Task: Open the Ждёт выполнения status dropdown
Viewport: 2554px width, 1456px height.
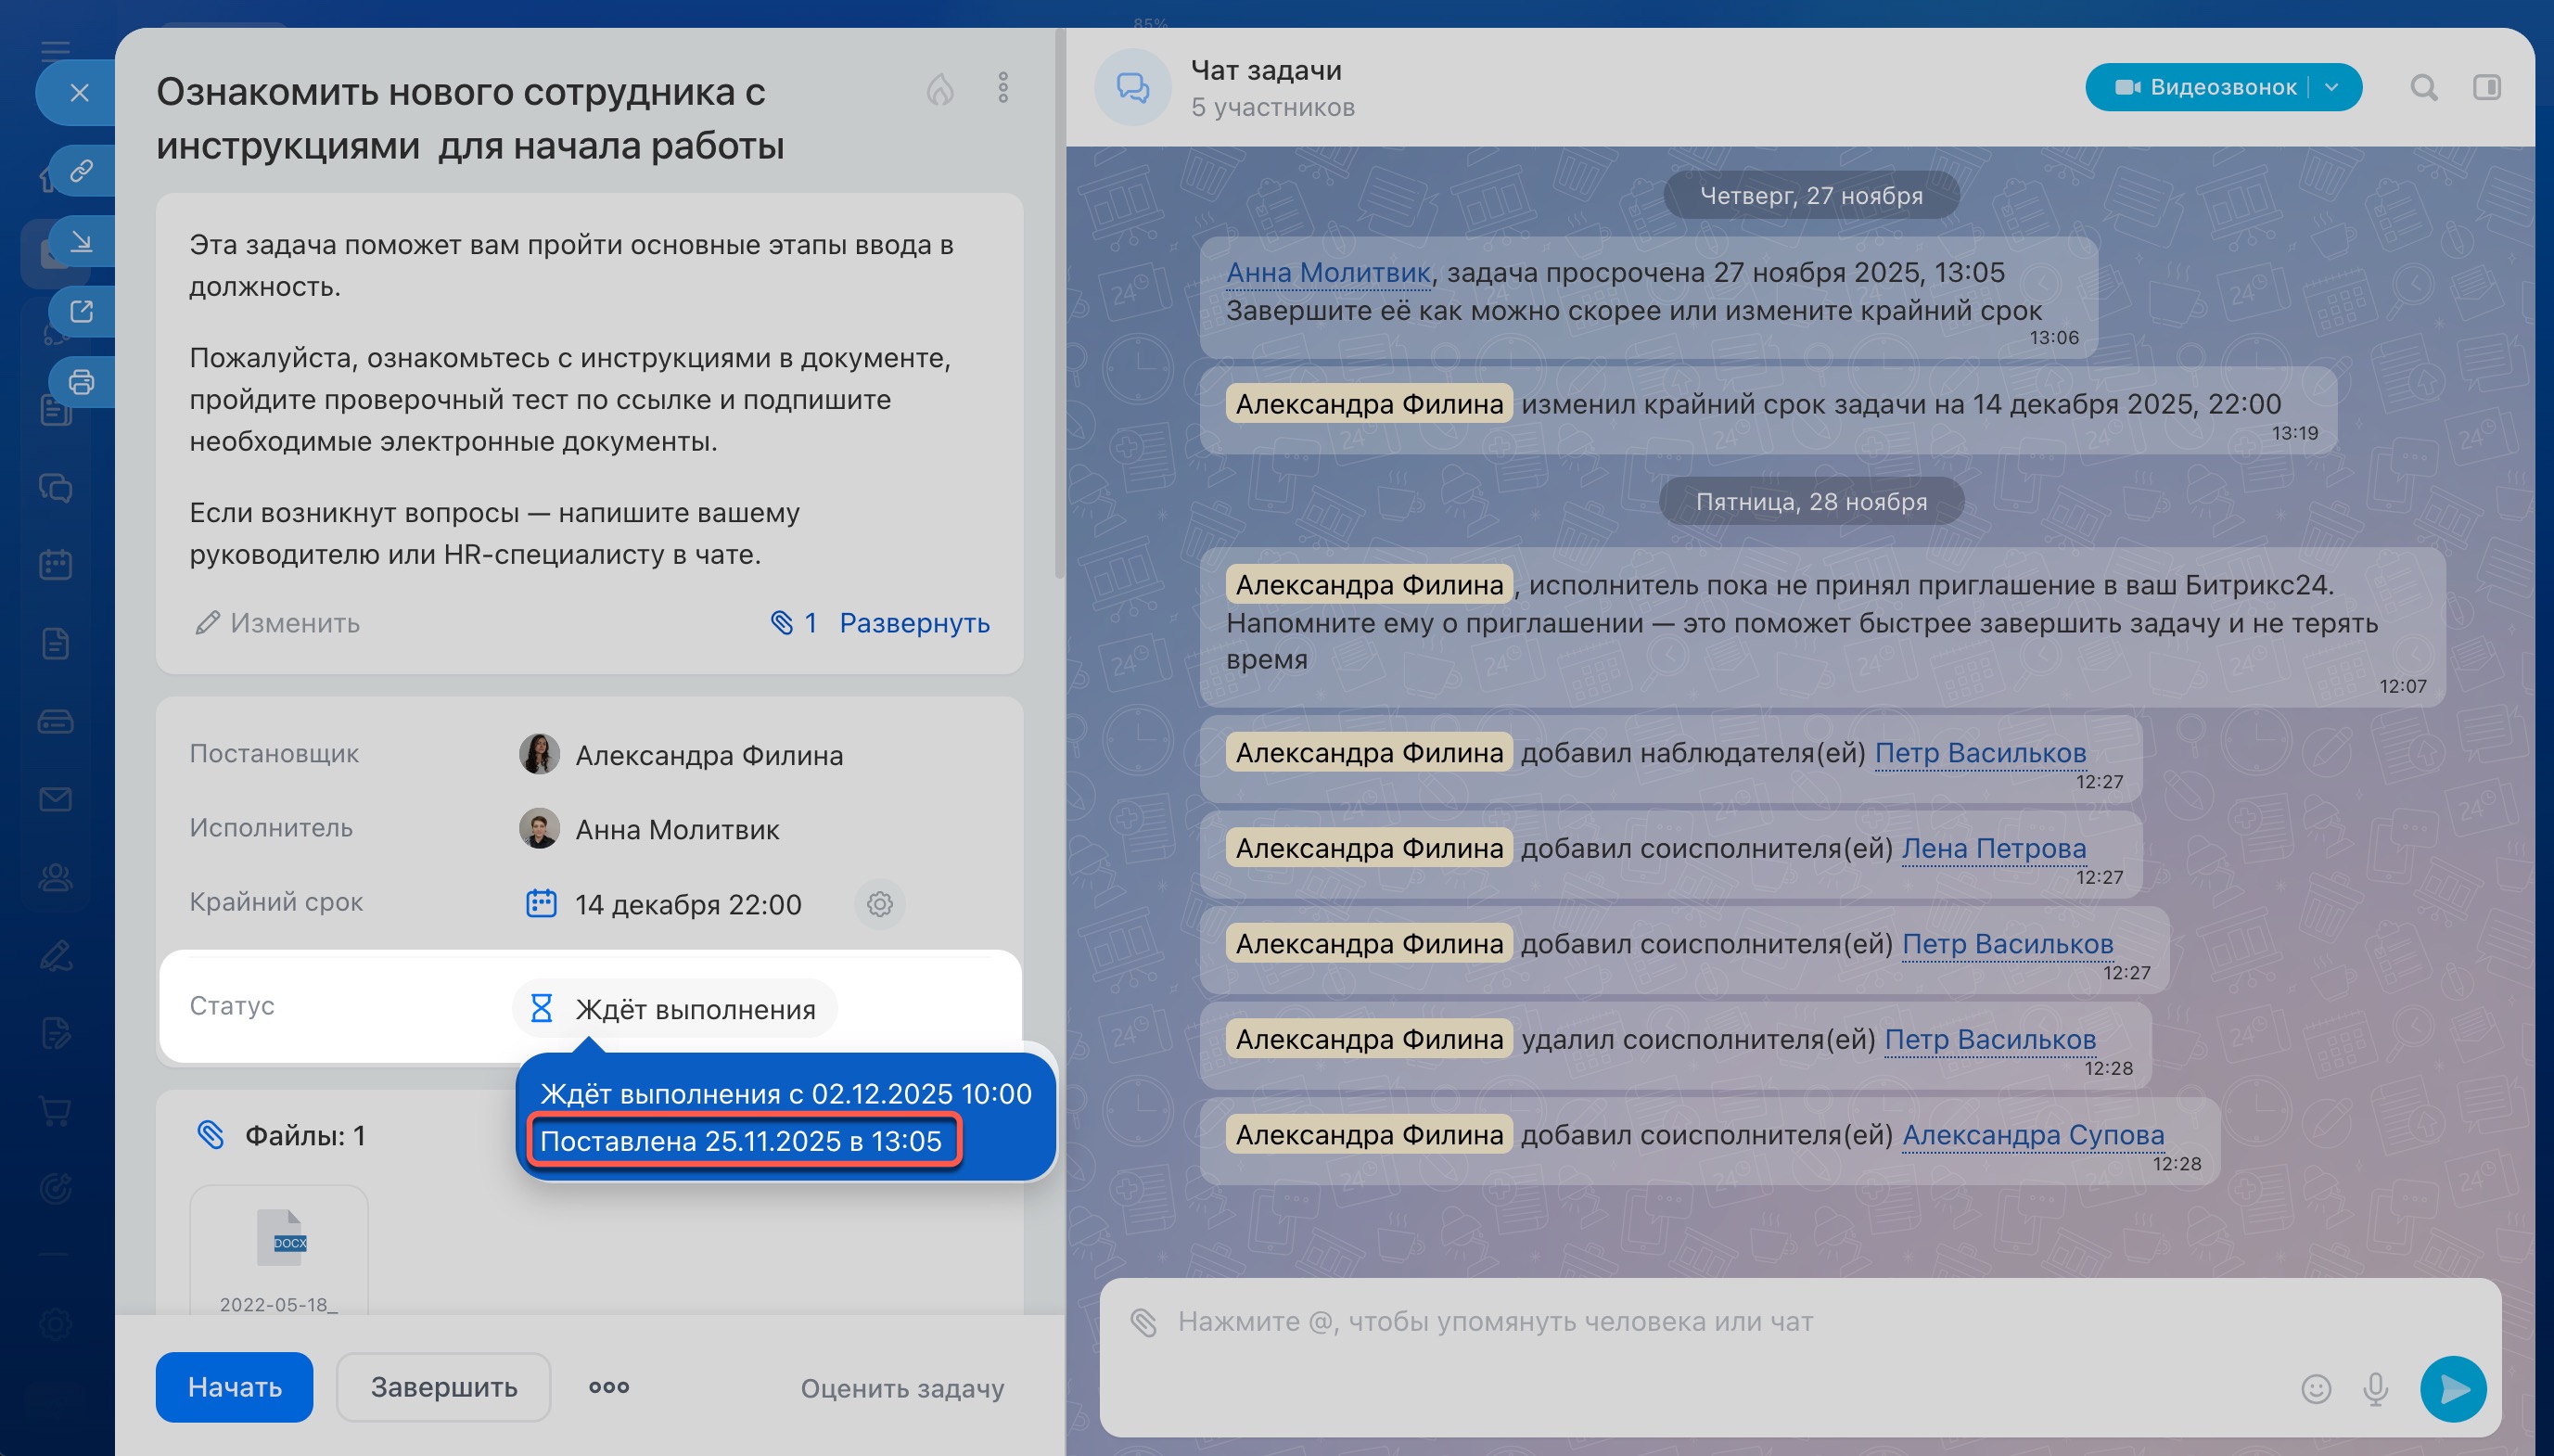Action: (x=675, y=1009)
